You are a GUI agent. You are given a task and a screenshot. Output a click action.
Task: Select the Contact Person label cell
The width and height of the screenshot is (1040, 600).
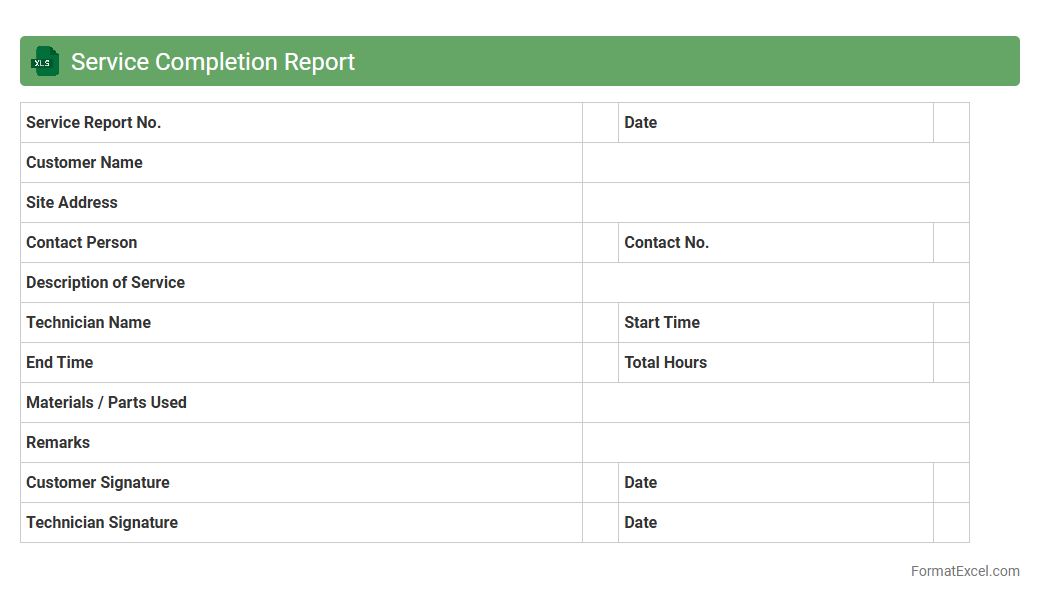pos(300,242)
